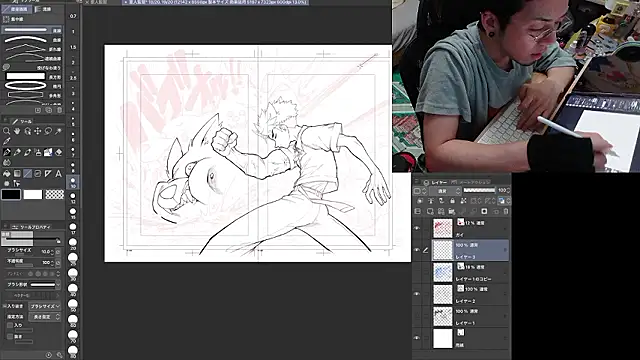Click the new layer folder icon
The width and height of the screenshot is (640, 360).
[451, 211]
